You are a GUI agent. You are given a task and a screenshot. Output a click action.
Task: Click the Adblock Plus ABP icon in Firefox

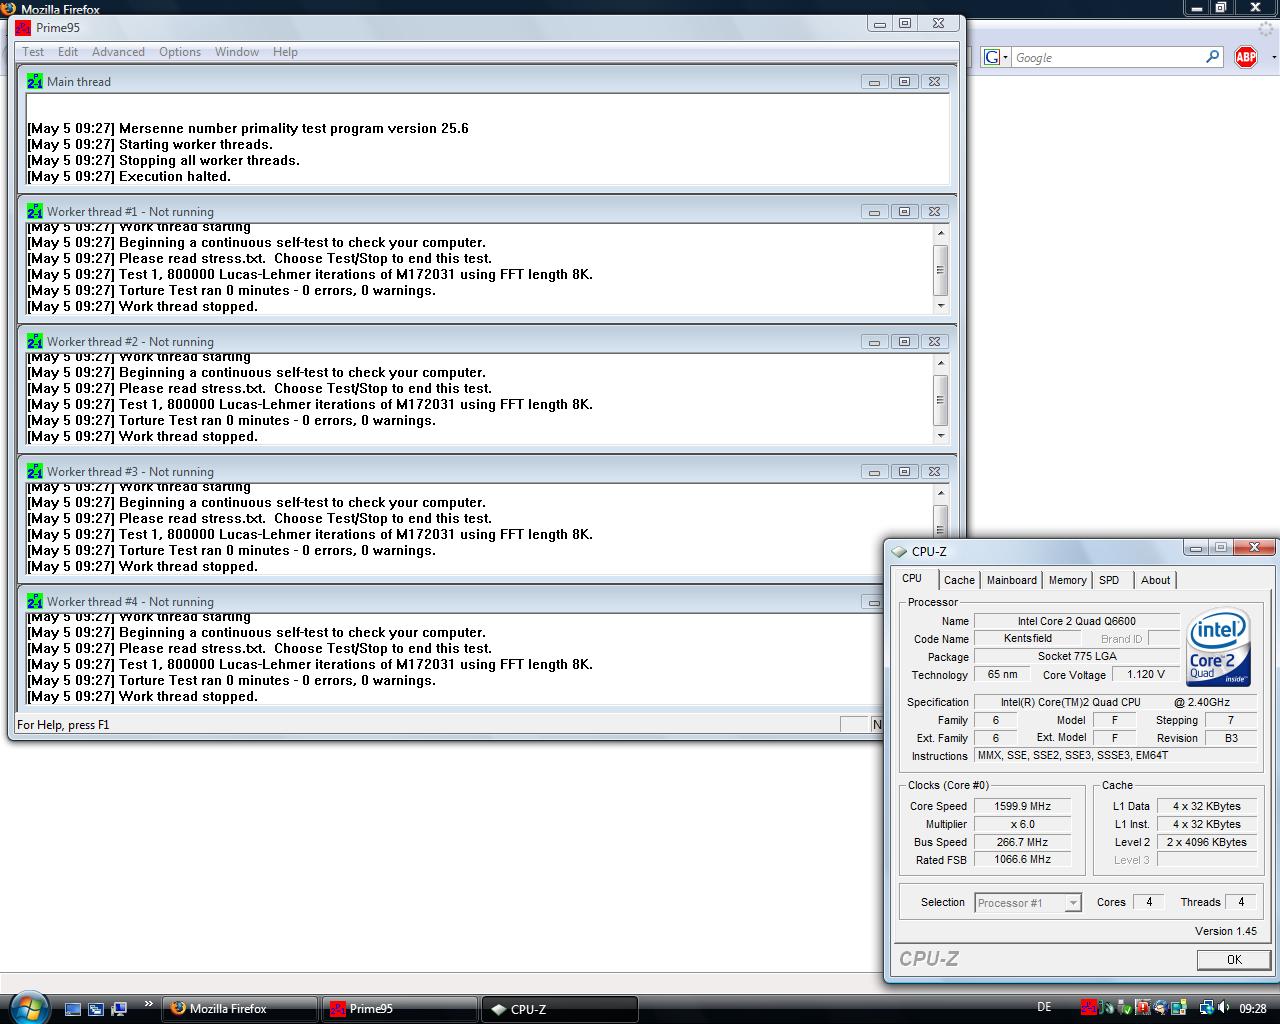[x=1245, y=57]
